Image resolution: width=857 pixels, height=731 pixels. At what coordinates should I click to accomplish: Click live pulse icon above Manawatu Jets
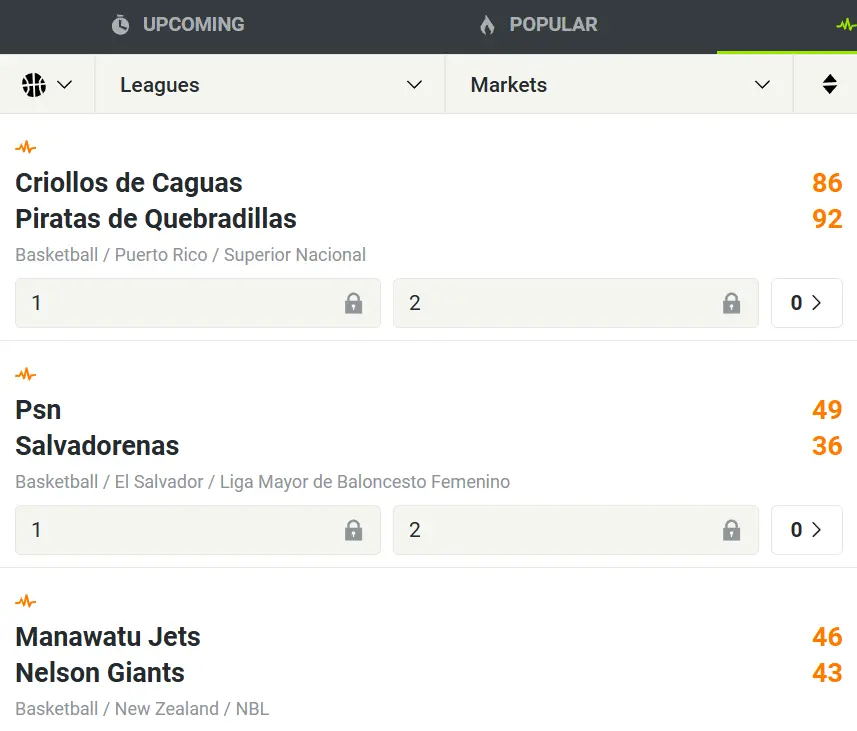pyautogui.click(x=26, y=601)
